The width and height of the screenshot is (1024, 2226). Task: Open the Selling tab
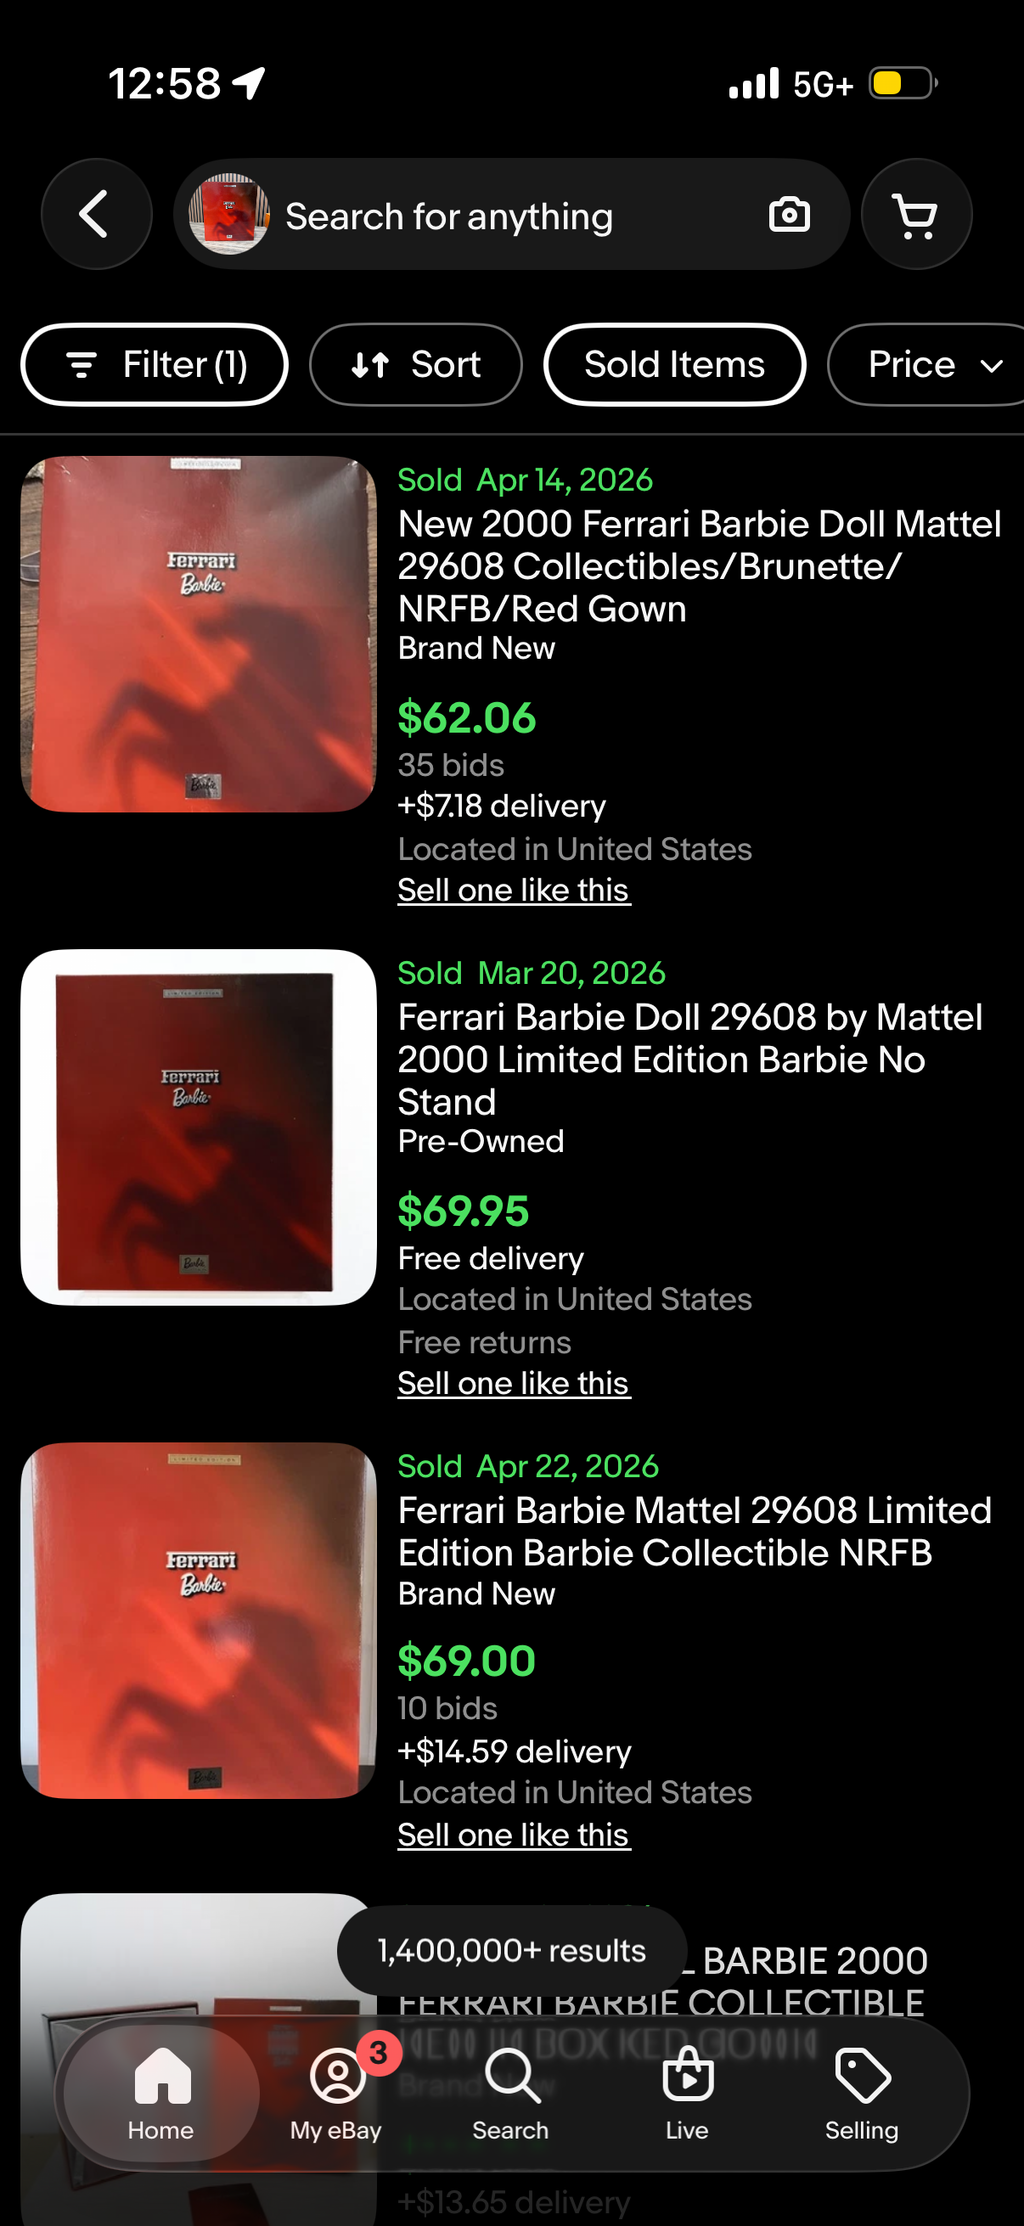click(862, 2094)
